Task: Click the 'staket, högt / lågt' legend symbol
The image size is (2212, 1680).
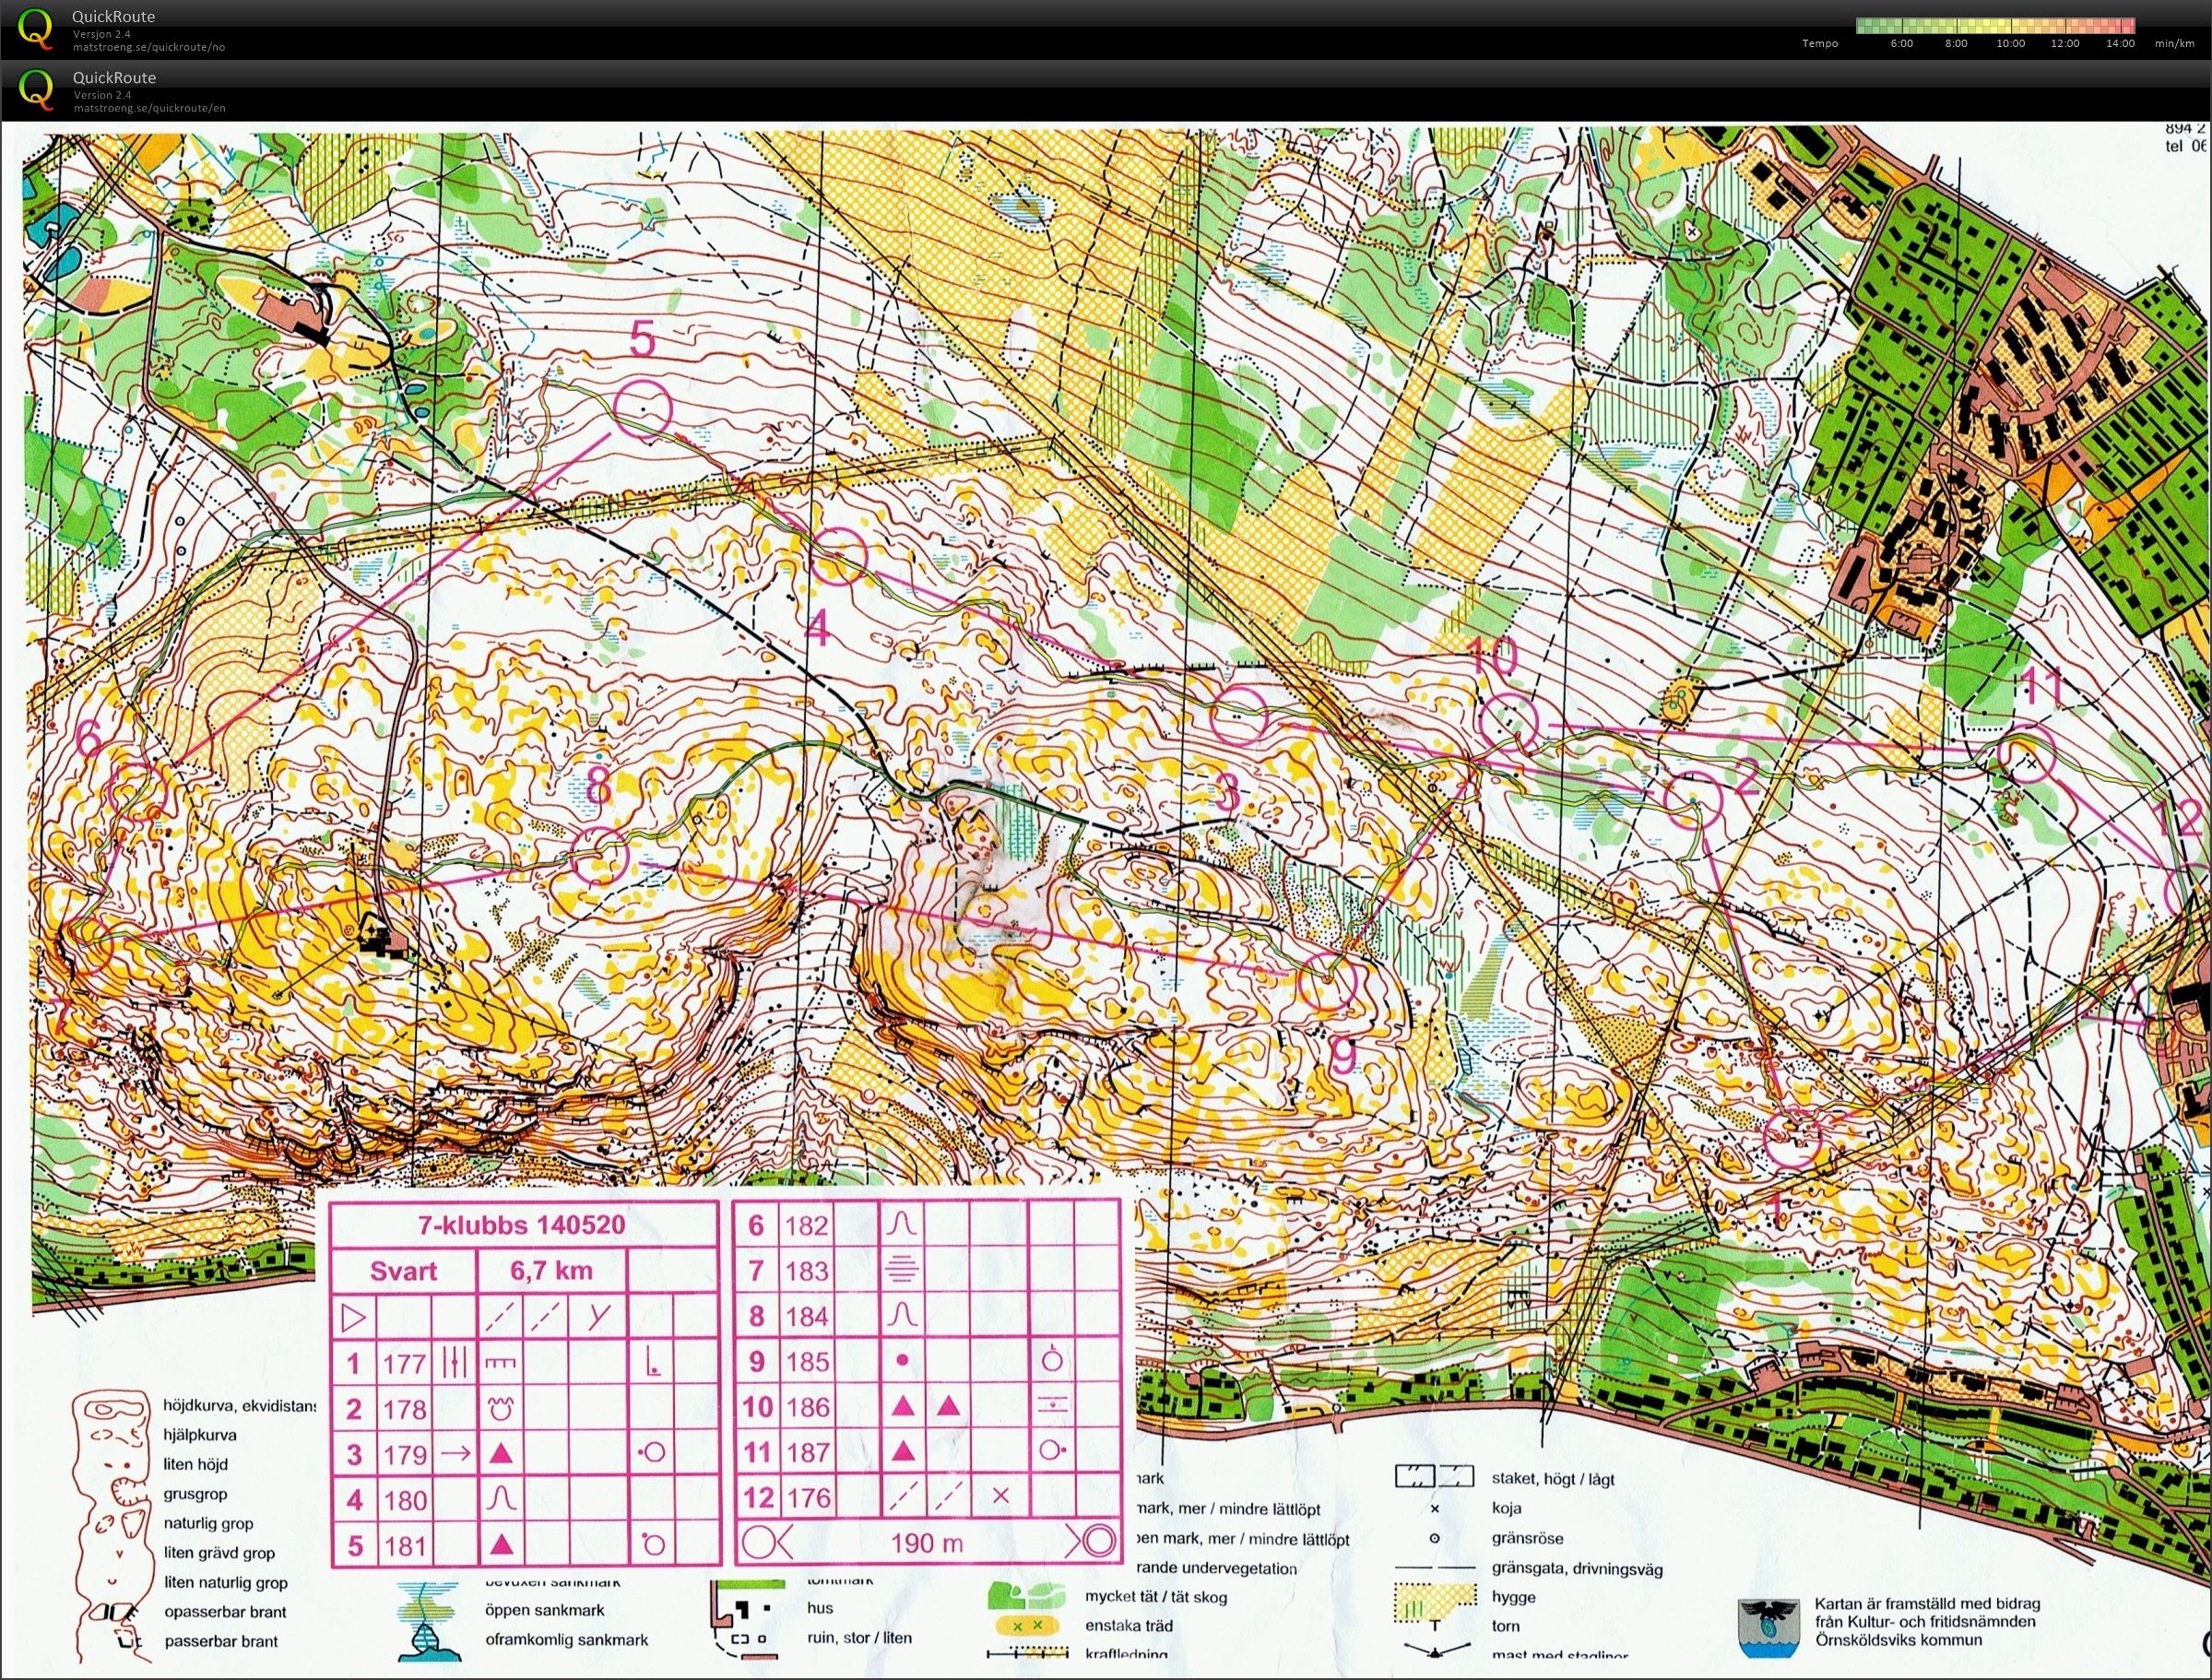Action: click(x=1435, y=1475)
